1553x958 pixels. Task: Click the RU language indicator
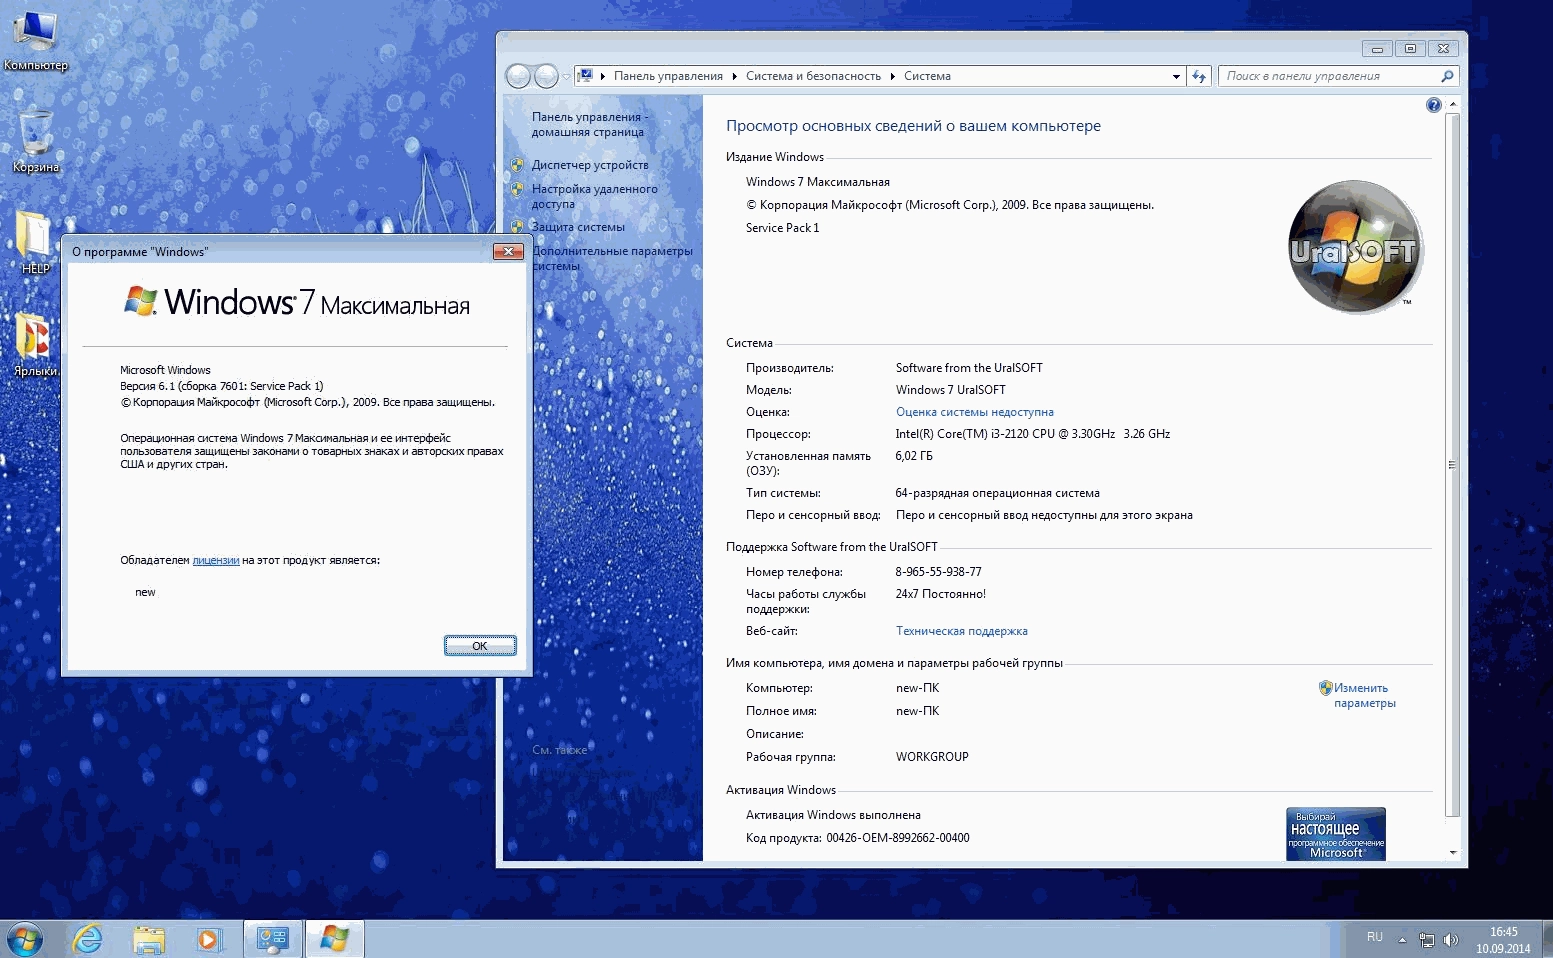[x=1375, y=937]
